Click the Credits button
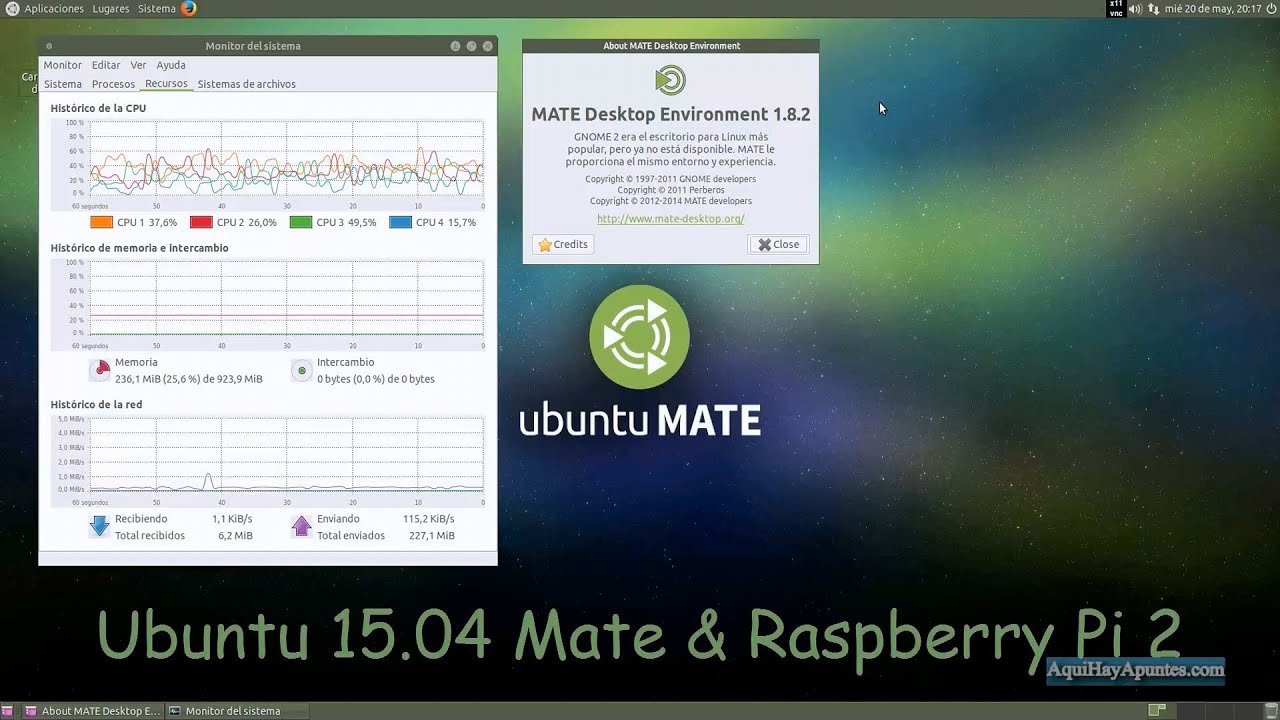Image resolution: width=1280 pixels, height=720 pixels. coord(563,244)
